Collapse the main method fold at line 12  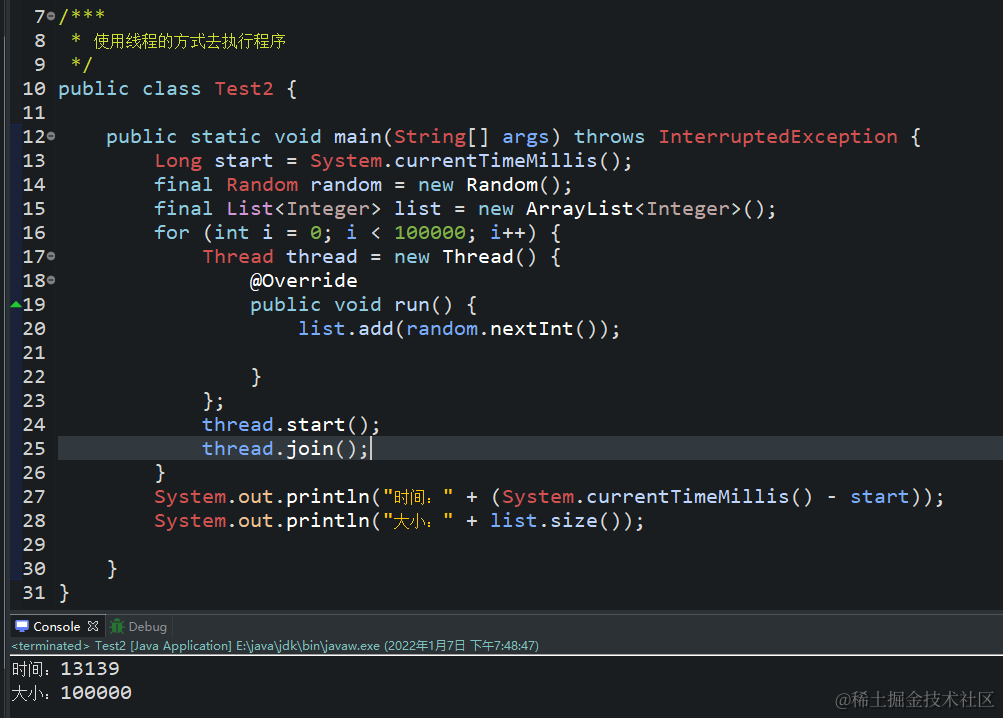(51, 136)
